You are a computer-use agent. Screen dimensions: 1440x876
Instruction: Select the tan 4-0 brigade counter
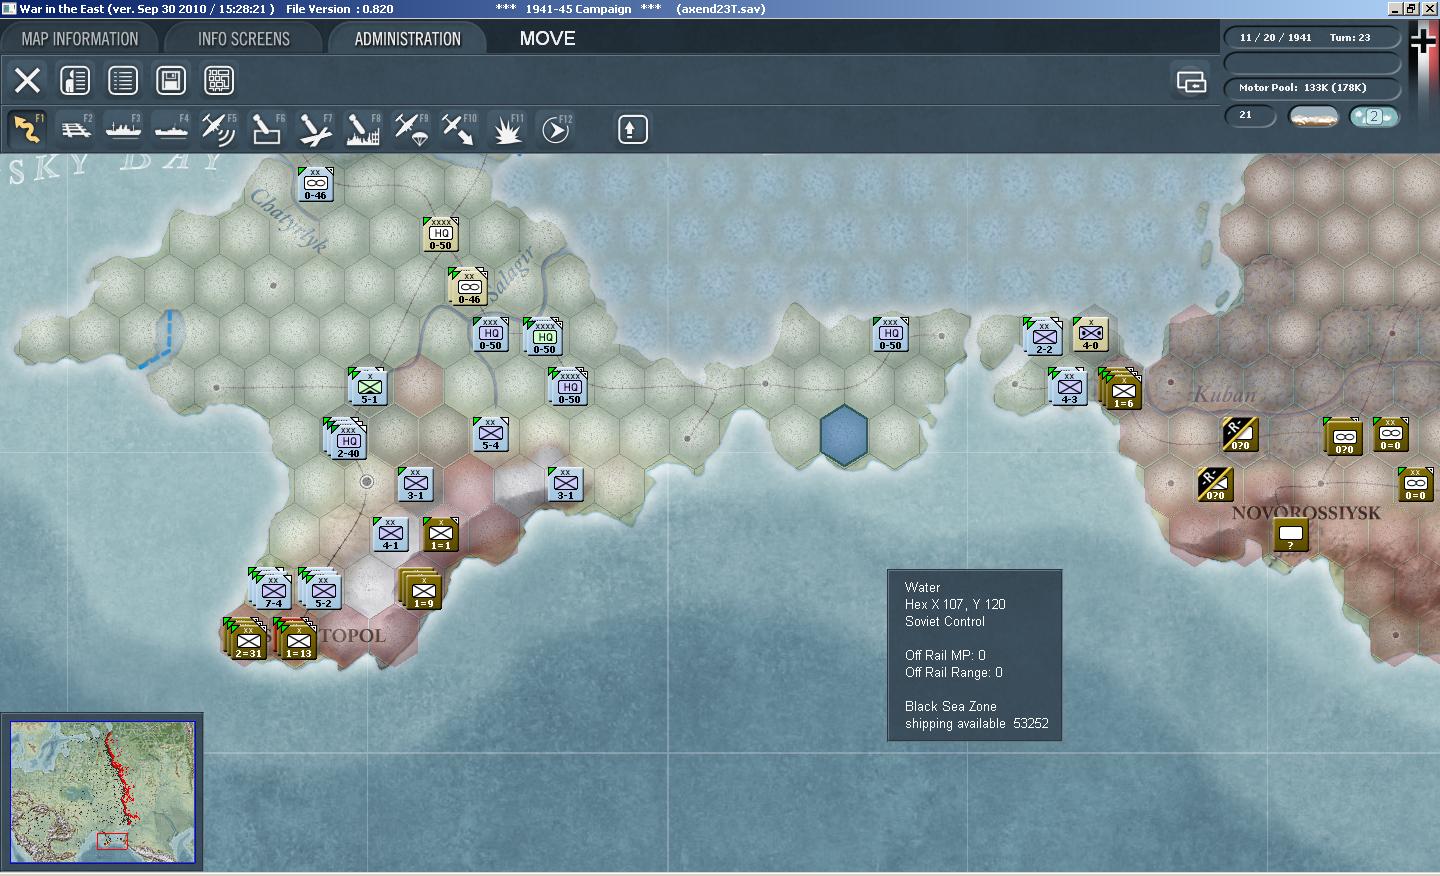pos(1090,334)
